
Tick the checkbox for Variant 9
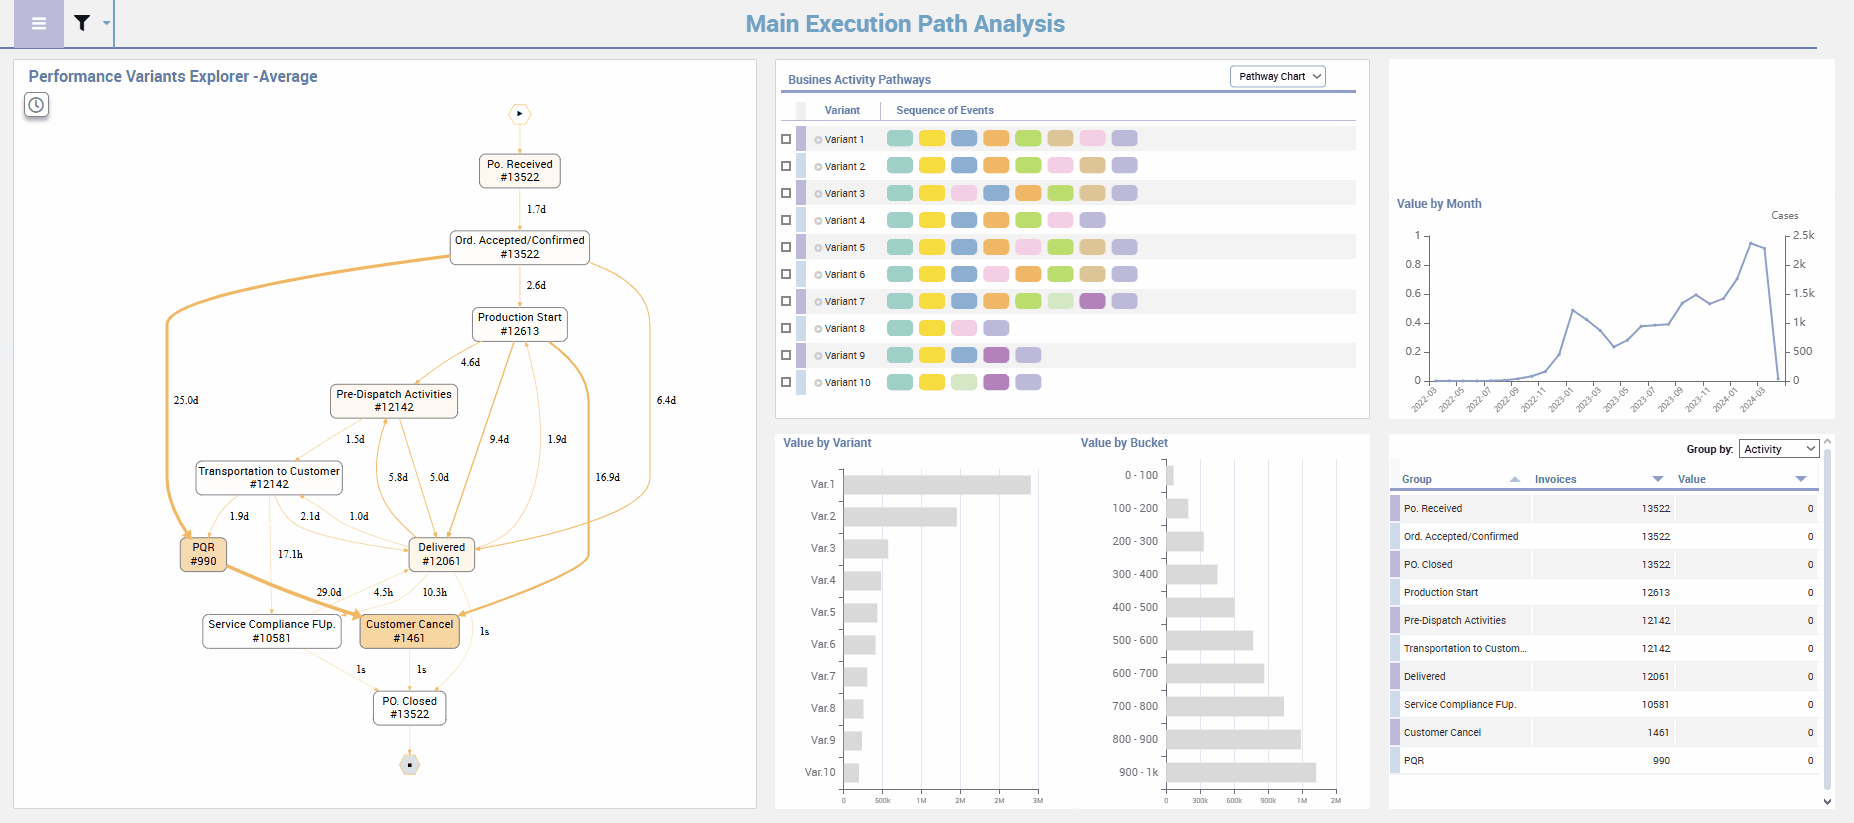coord(786,355)
